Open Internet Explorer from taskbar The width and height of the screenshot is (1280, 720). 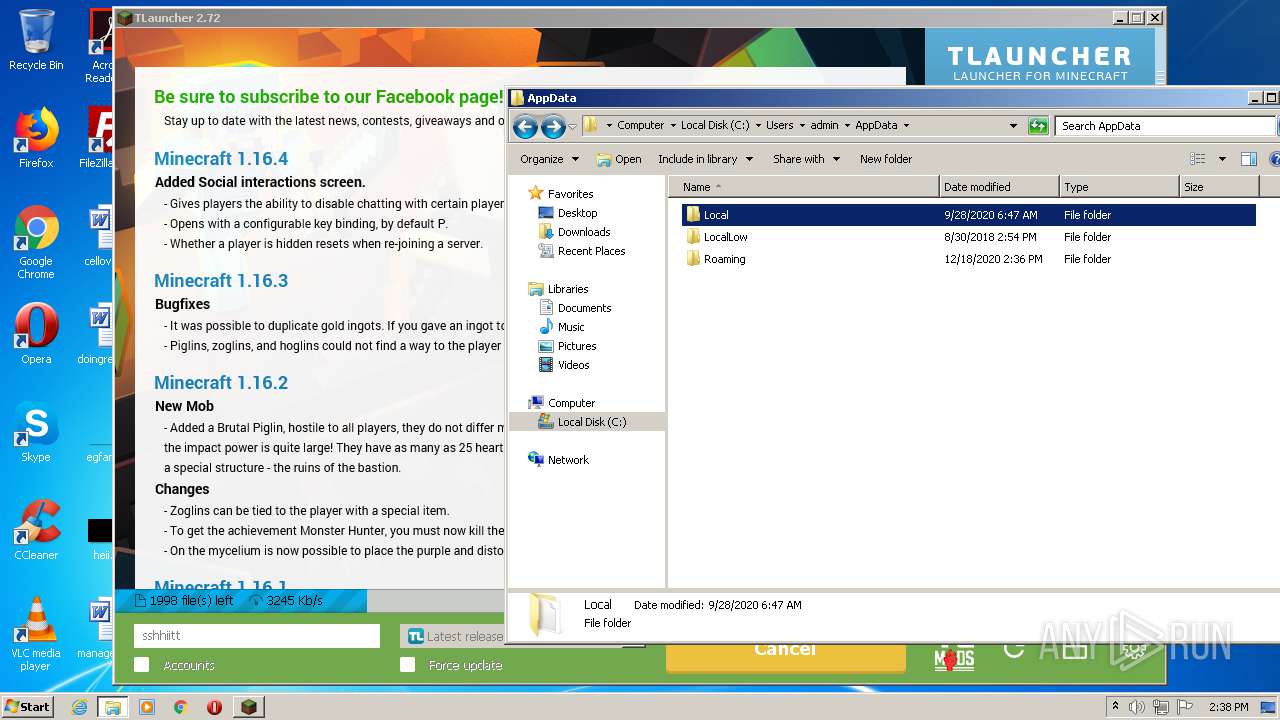tap(80, 707)
